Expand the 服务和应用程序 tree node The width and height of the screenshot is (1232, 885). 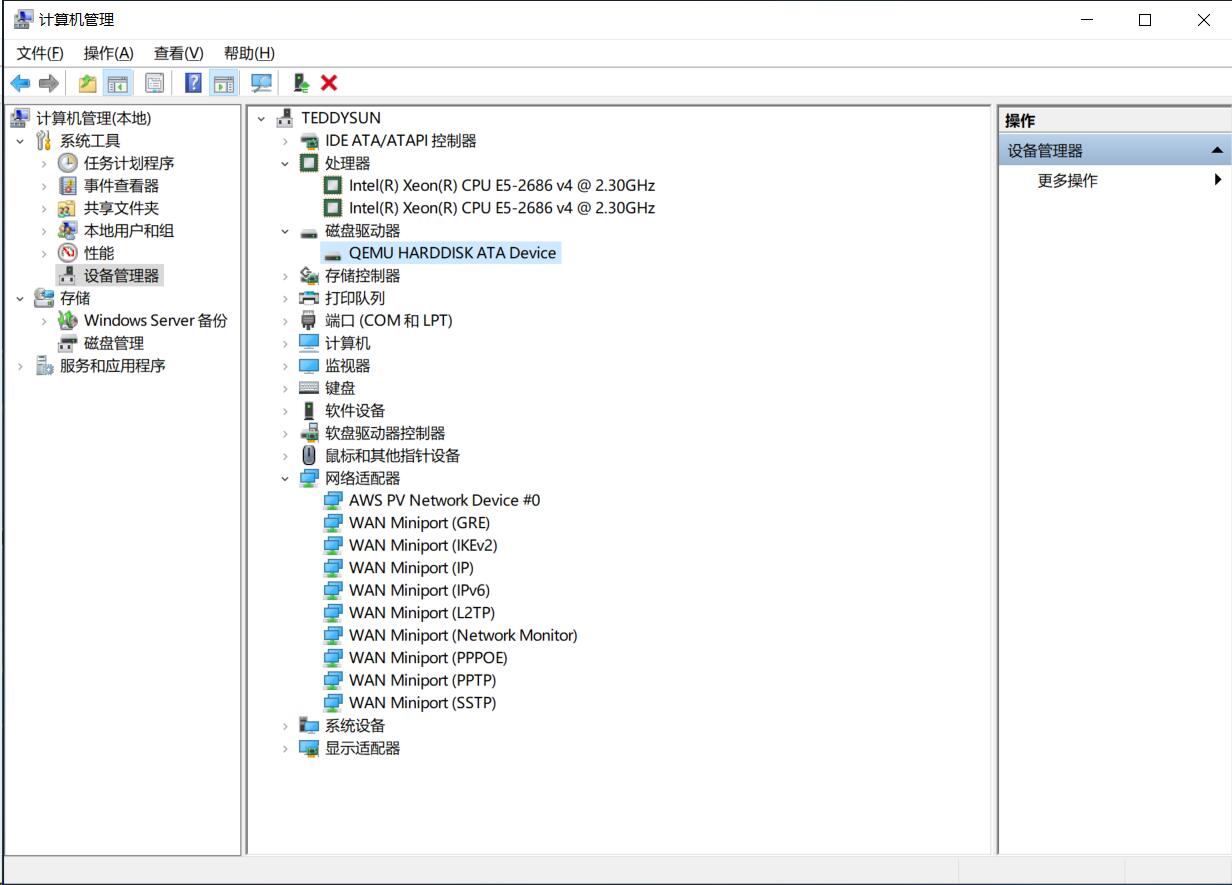(19, 366)
